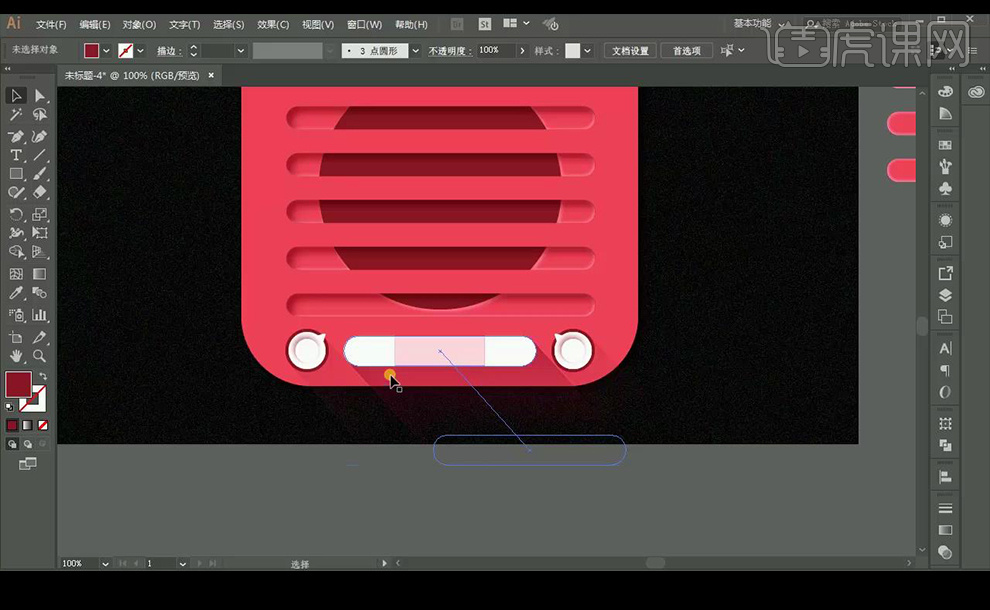990x610 pixels.
Task: Set paint mode to Color
Action: [12, 425]
